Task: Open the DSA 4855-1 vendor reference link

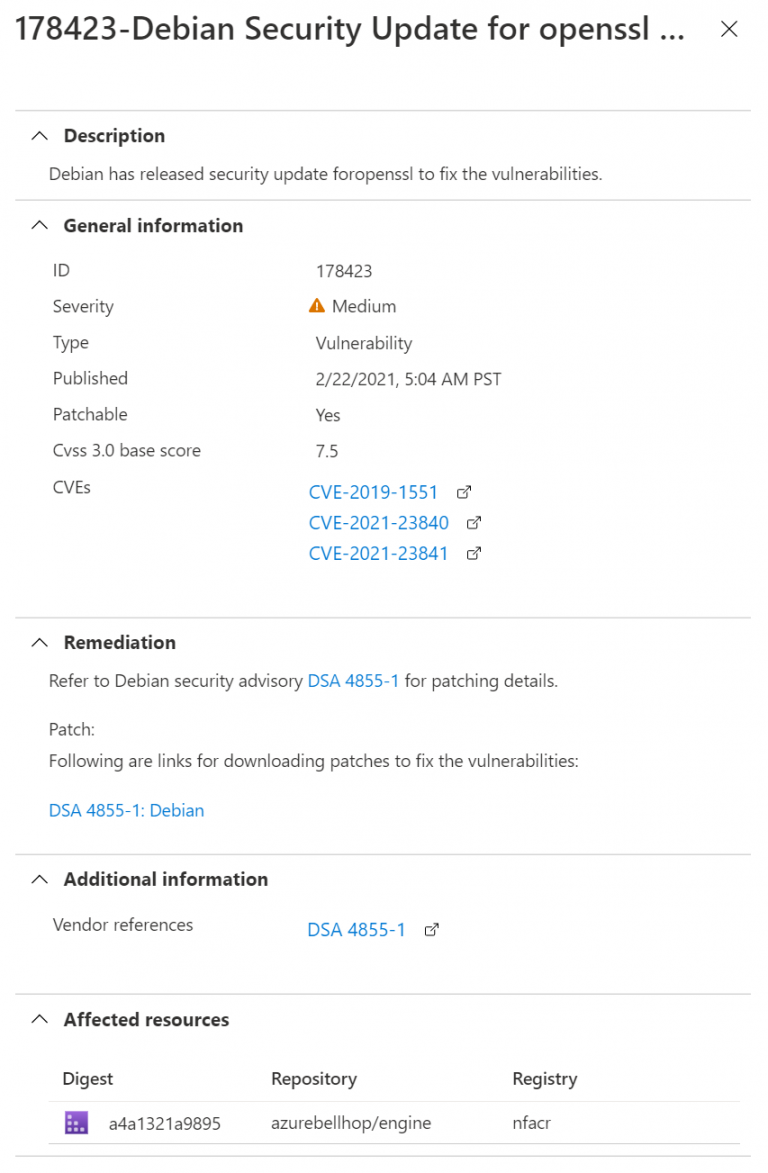Action: (x=357, y=929)
